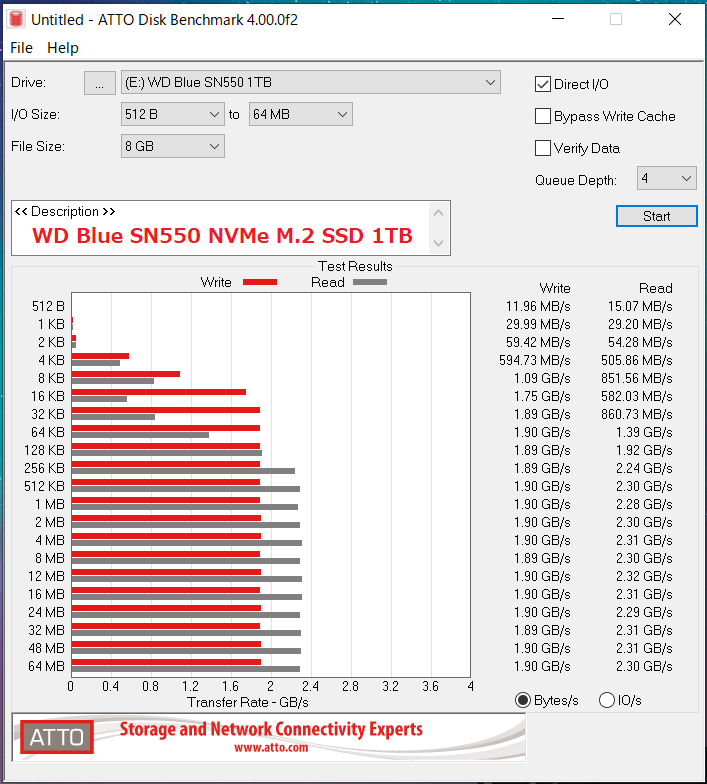The height and width of the screenshot is (784, 707).
Task: Enable the Verify Data checkbox
Action: 542,148
